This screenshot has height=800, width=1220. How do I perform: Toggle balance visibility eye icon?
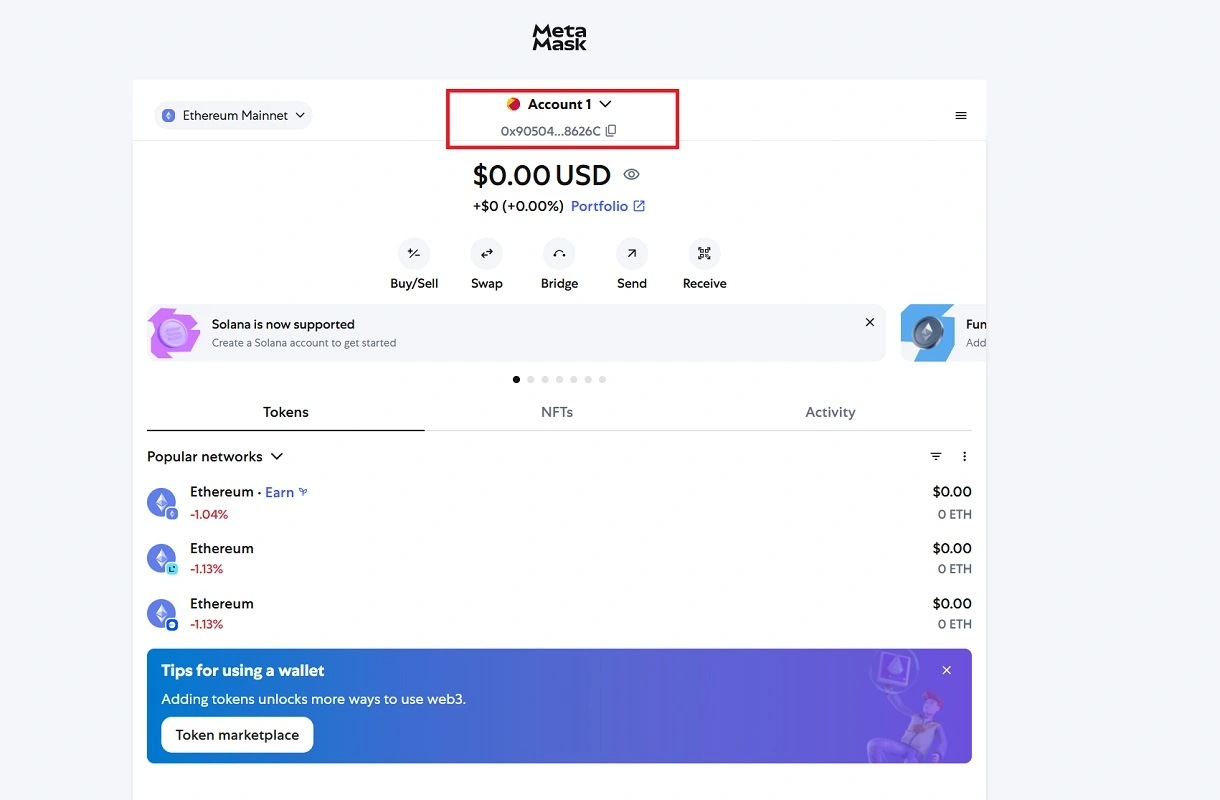point(631,174)
